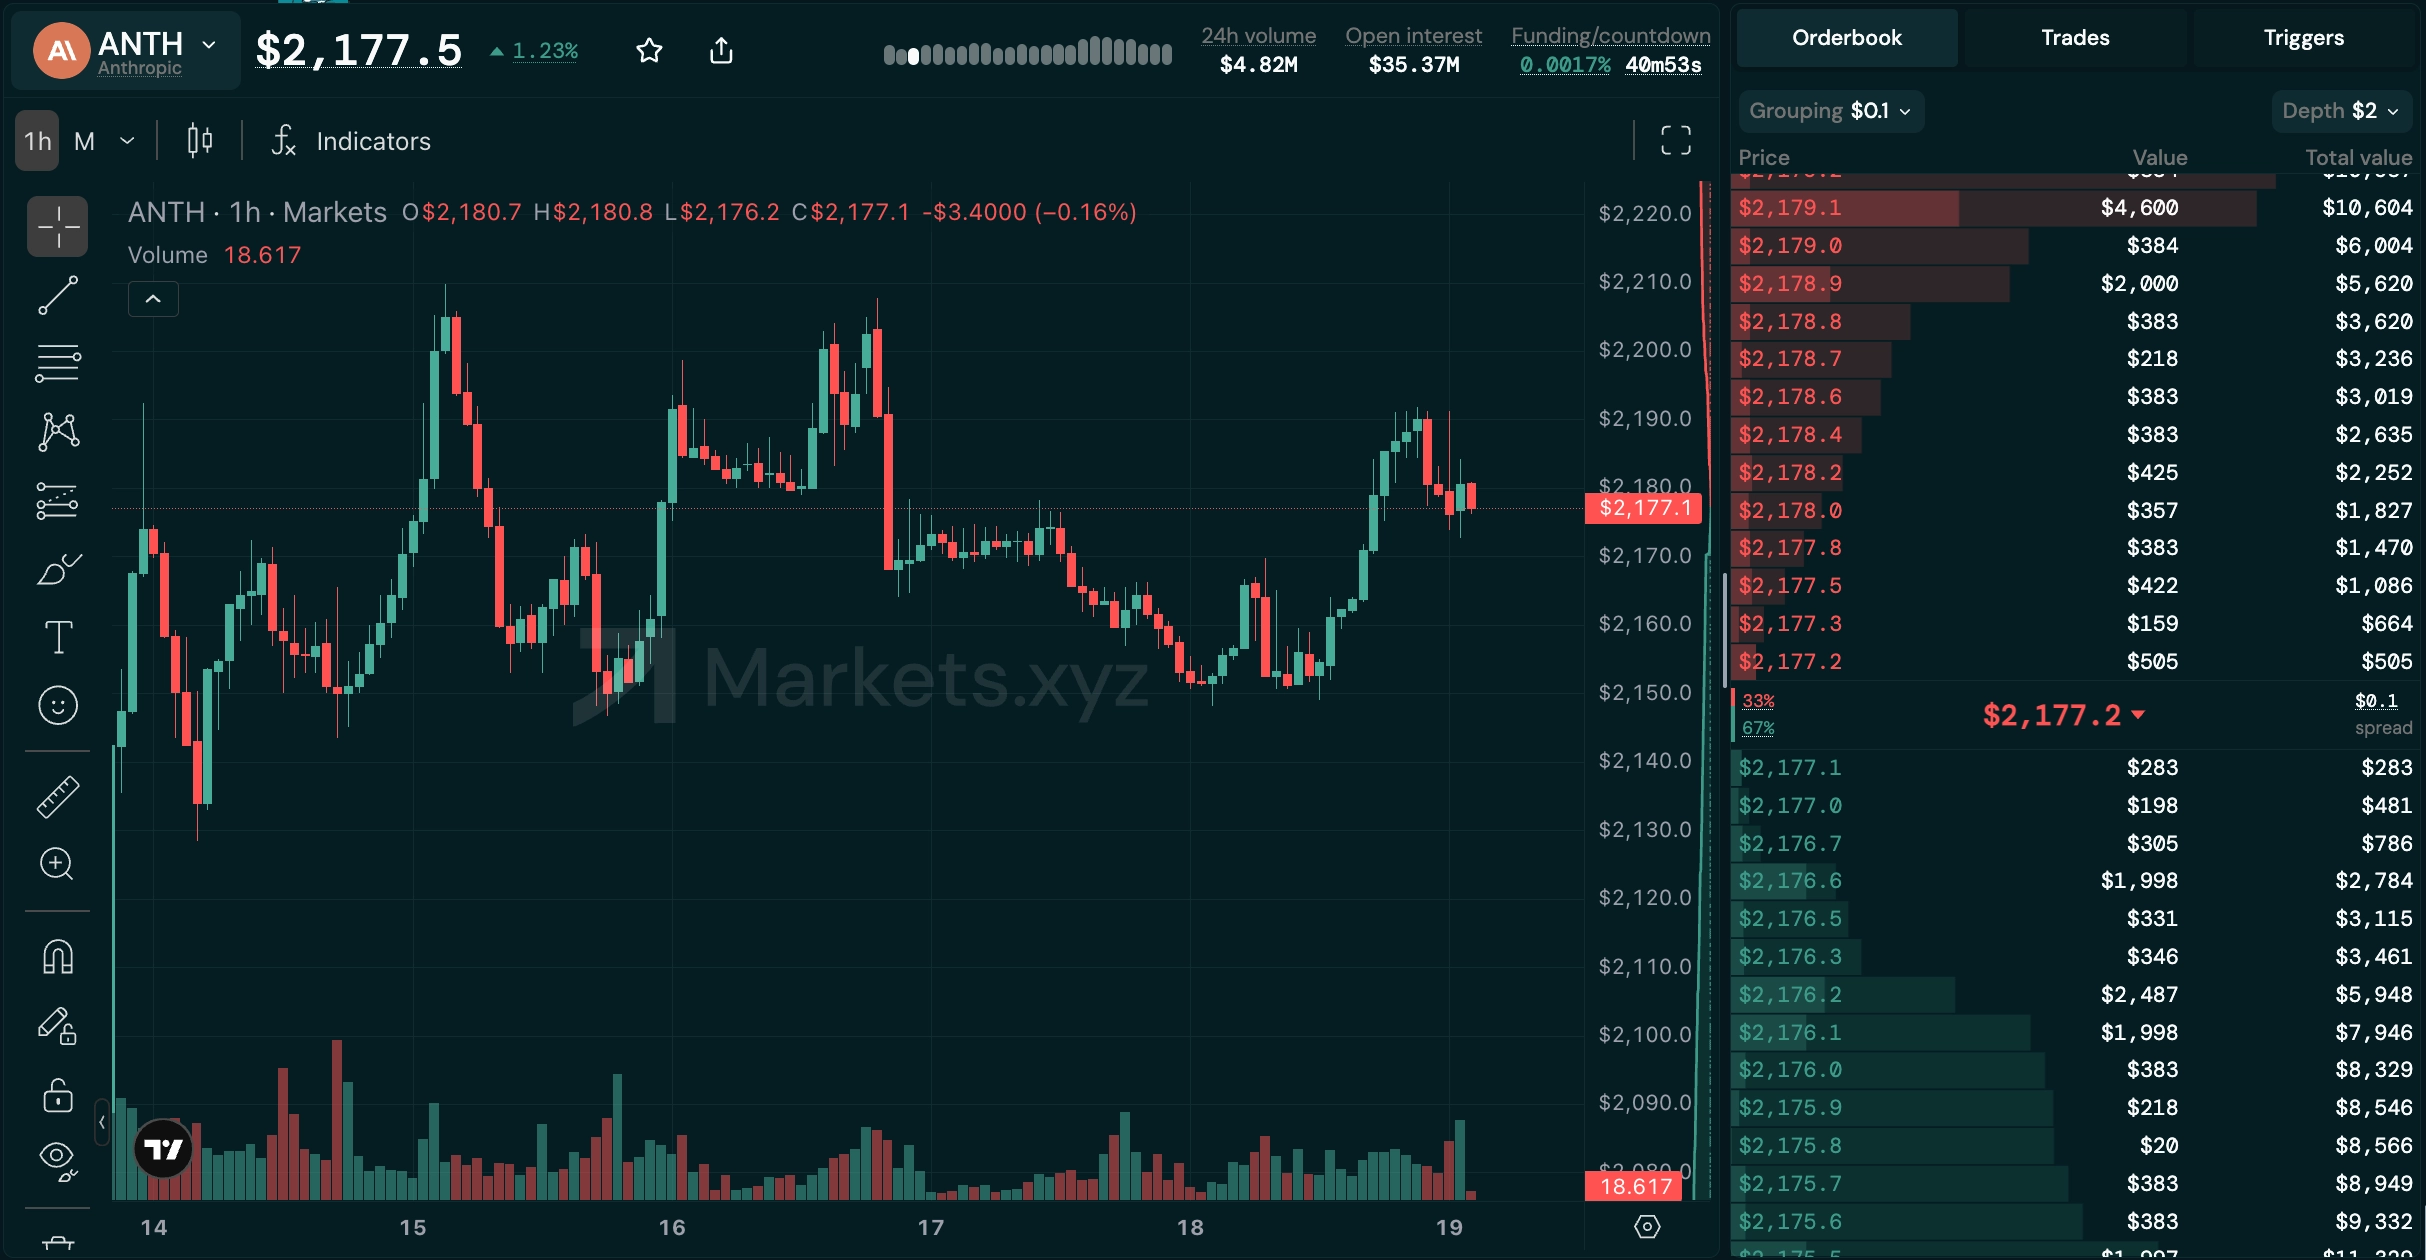Select the 1h timeframe
The height and width of the screenshot is (1260, 2426).
(37, 141)
